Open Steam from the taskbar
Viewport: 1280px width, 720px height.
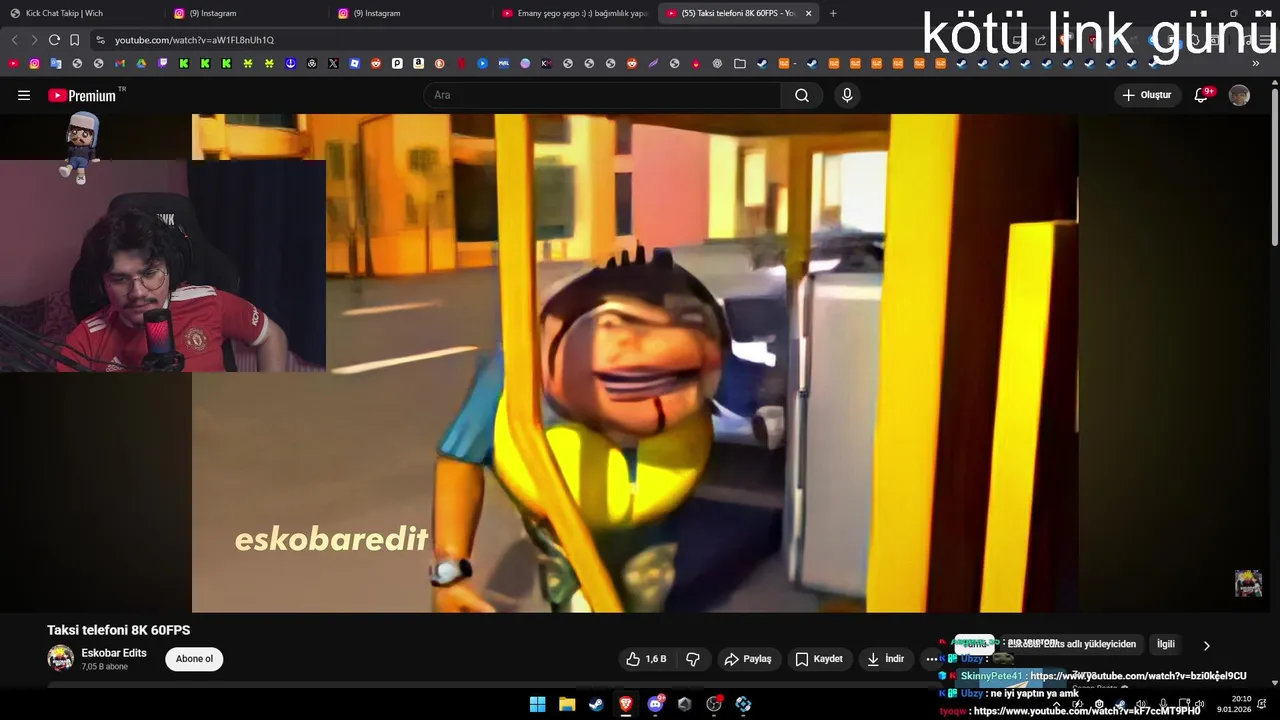596,704
